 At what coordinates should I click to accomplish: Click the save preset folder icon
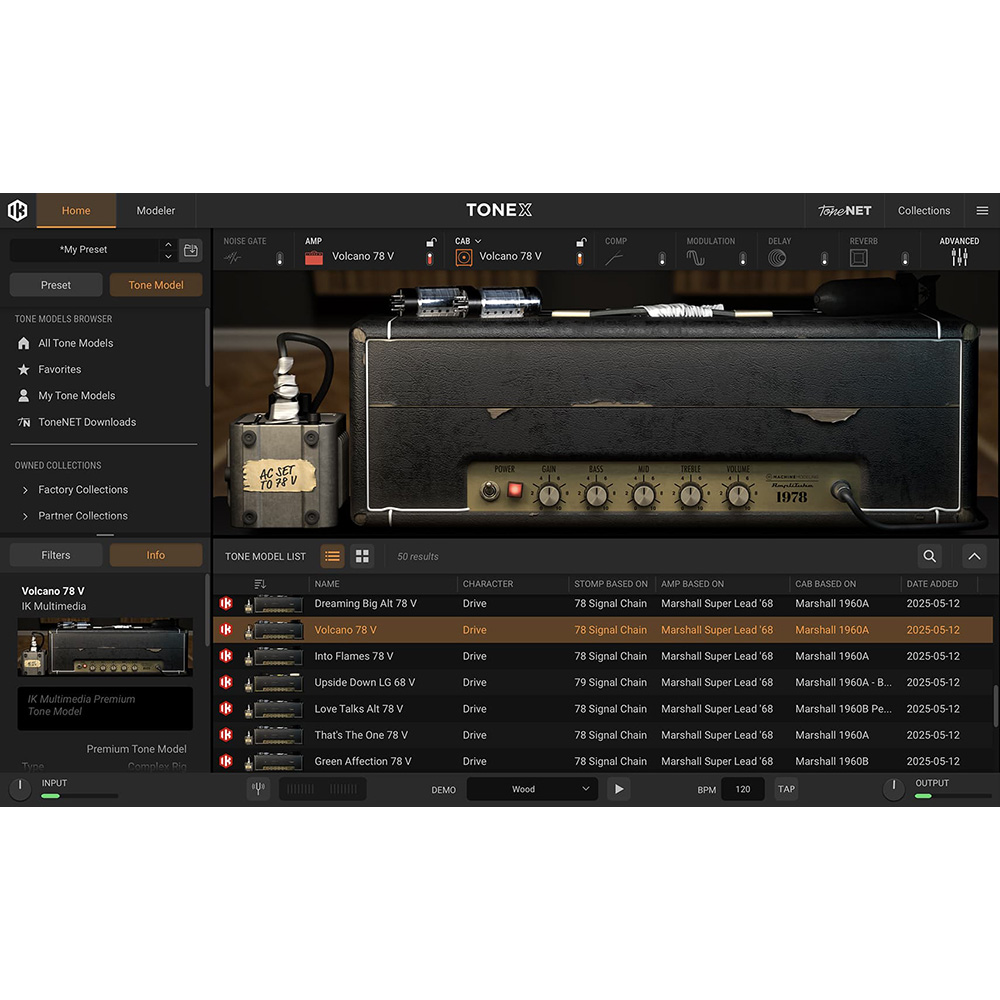[x=191, y=250]
